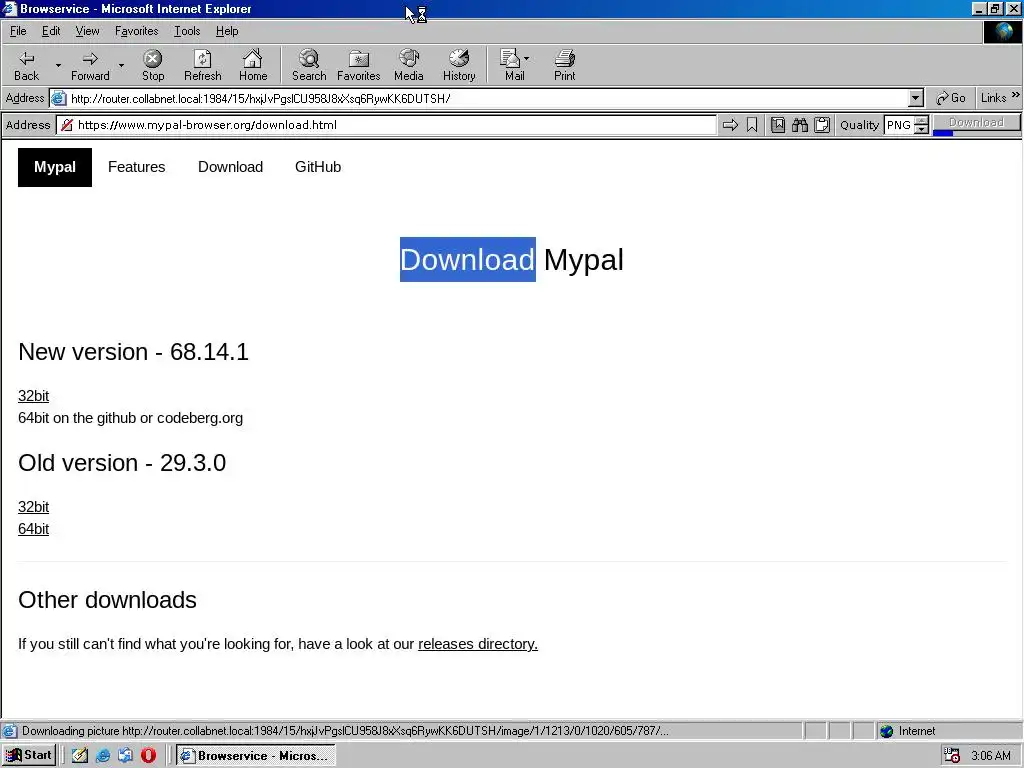The height and width of the screenshot is (768, 1024).
Task: Expand the outer Address bar dropdown
Action: [916, 99]
